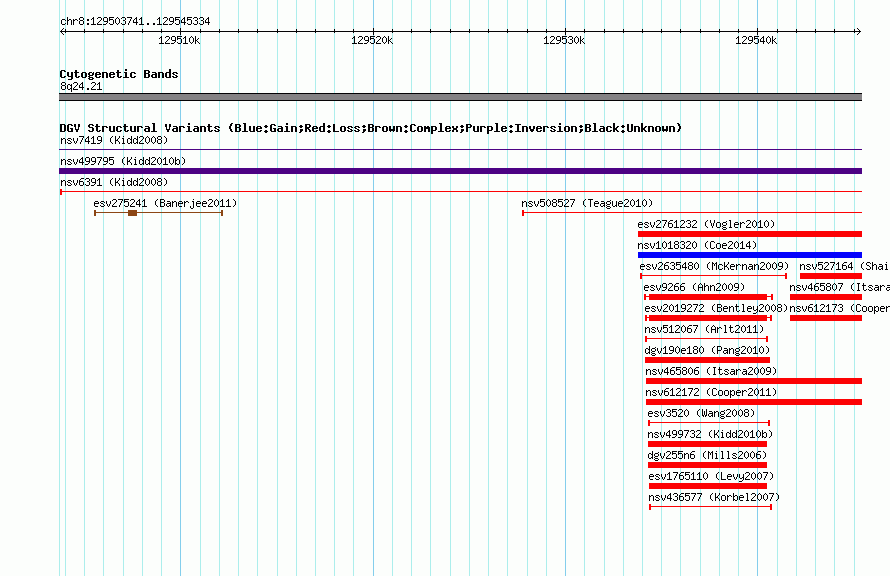The image size is (890, 576).
Task: Select the red bar under esv2019272
Action: [x=708, y=318]
